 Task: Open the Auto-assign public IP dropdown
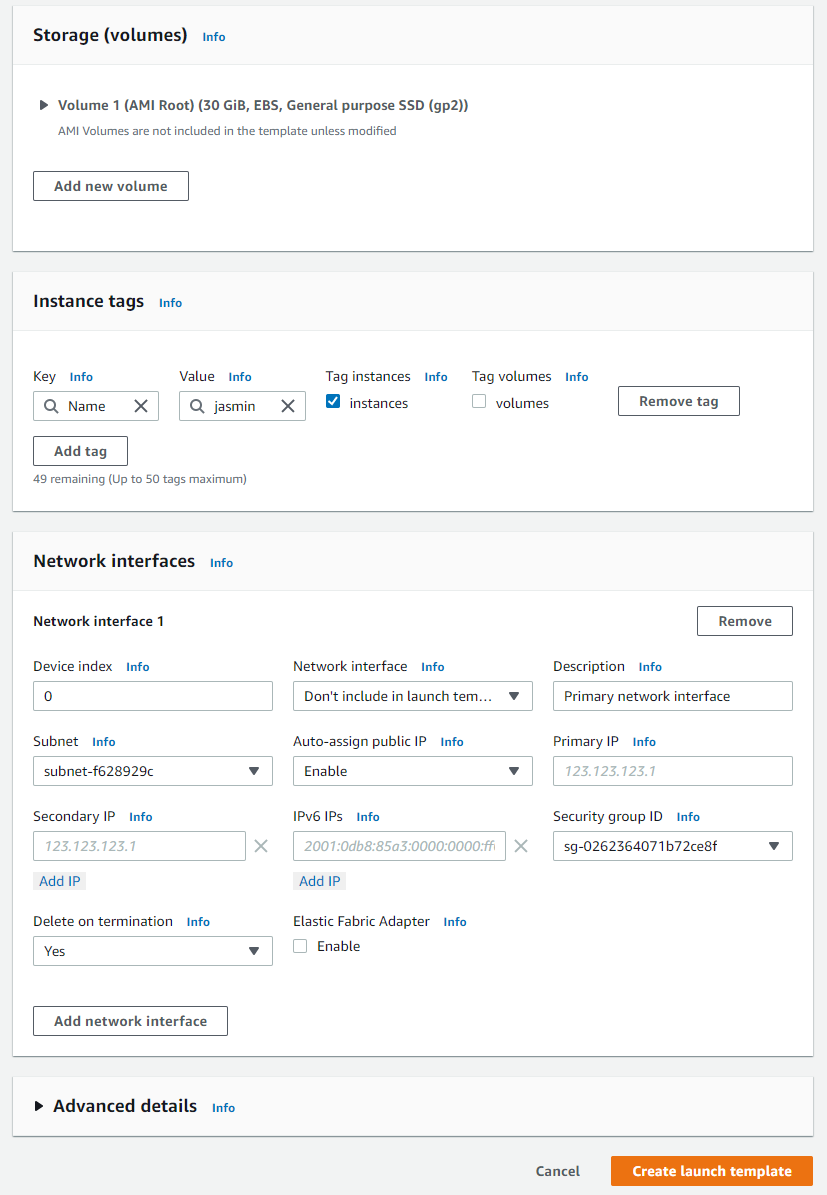tap(412, 771)
